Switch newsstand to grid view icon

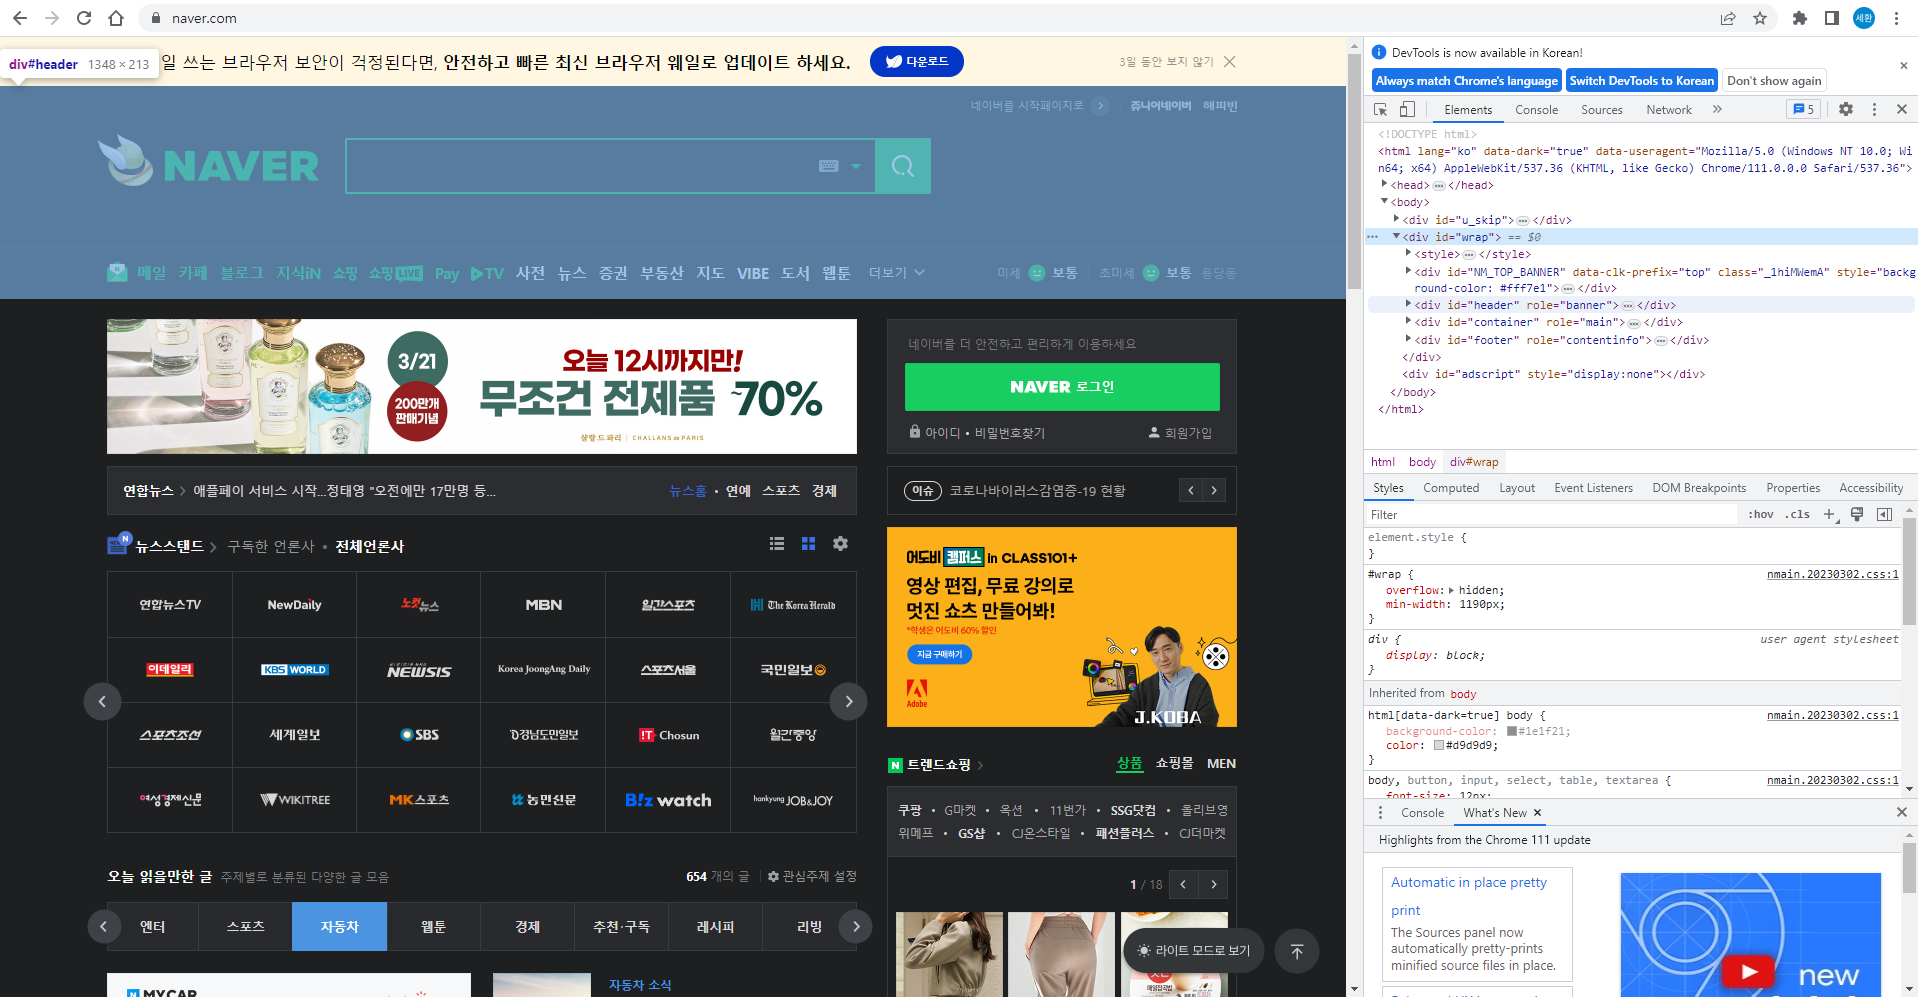(809, 543)
